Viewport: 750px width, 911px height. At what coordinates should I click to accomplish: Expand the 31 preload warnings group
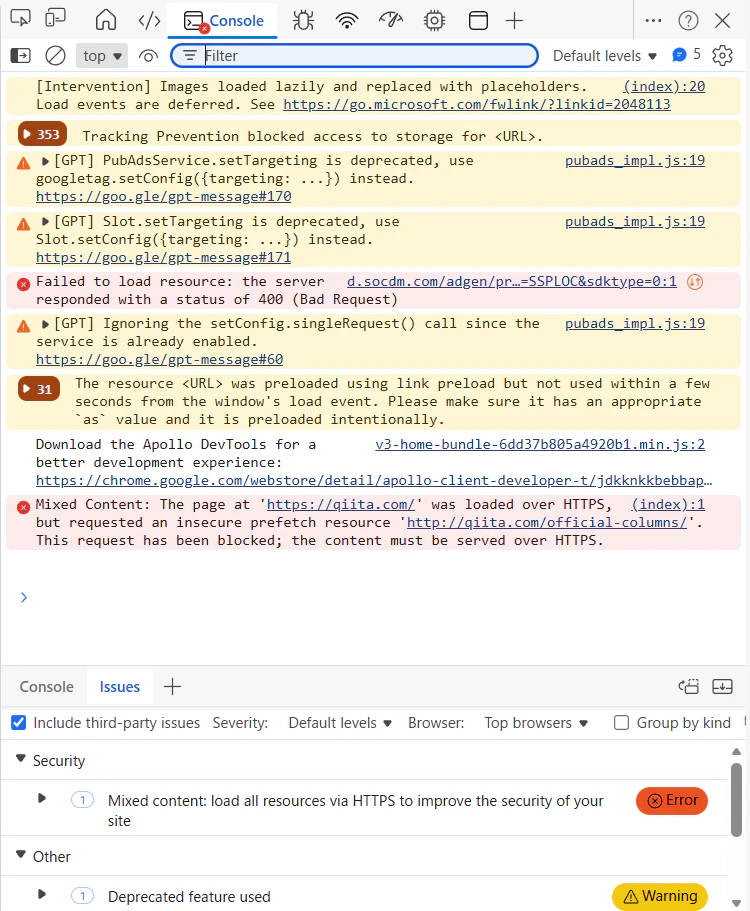(x=39, y=389)
